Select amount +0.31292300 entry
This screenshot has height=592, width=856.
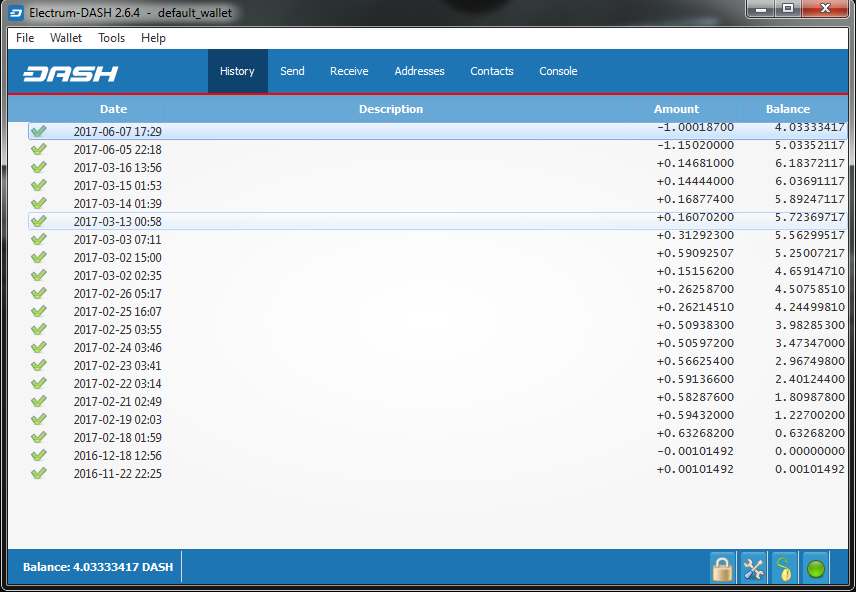click(x=695, y=235)
